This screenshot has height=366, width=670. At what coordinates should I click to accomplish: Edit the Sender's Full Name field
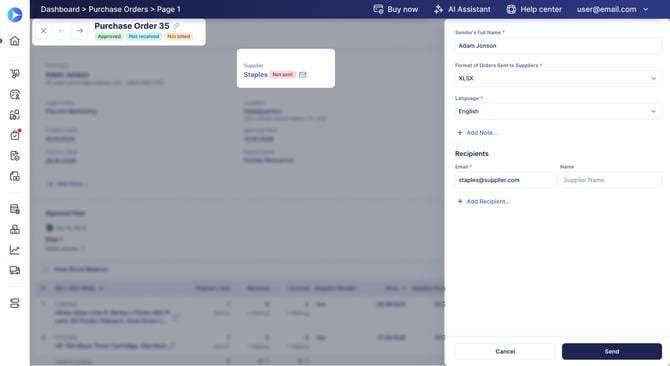[x=558, y=46]
